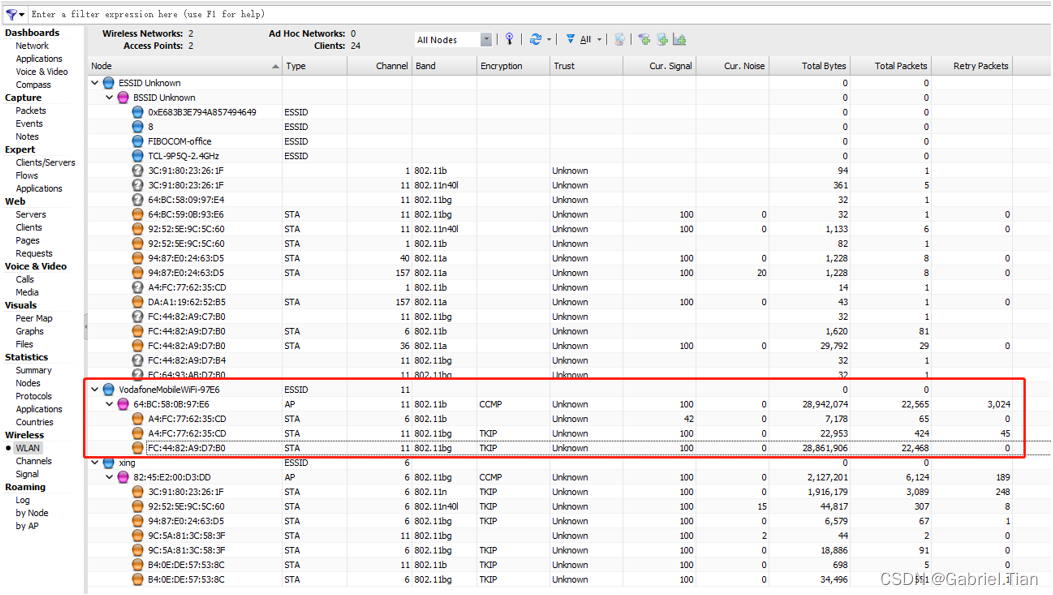The height and width of the screenshot is (595, 1053).
Task: Open the Clients/Servers expert view
Action: (45, 163)
